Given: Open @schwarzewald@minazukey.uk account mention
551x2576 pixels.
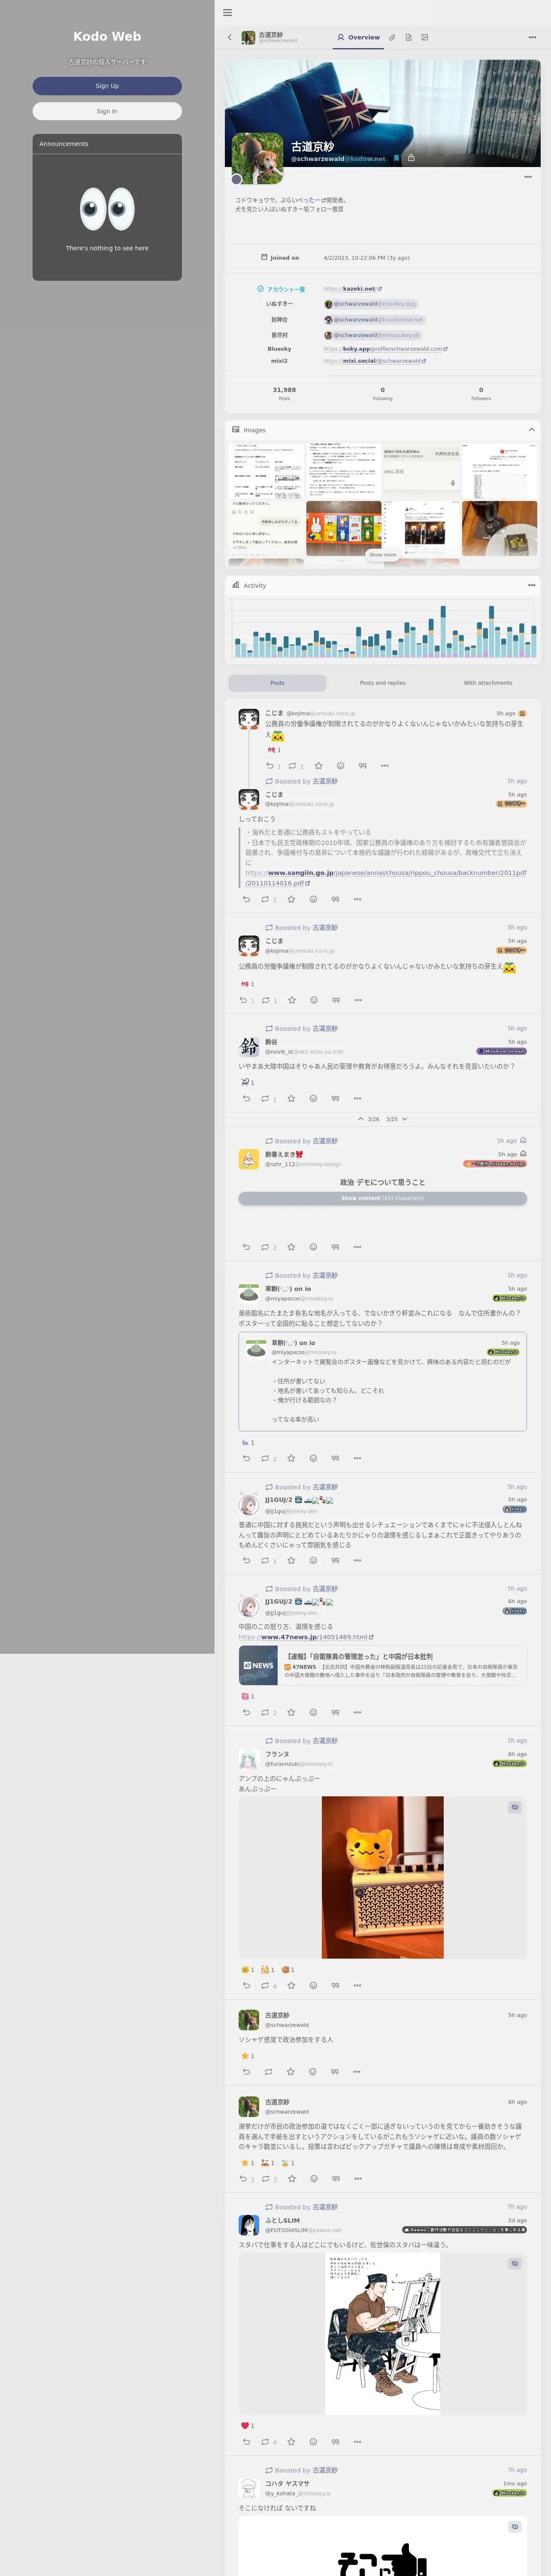Looking at the screenshot, I should (372, 335).
